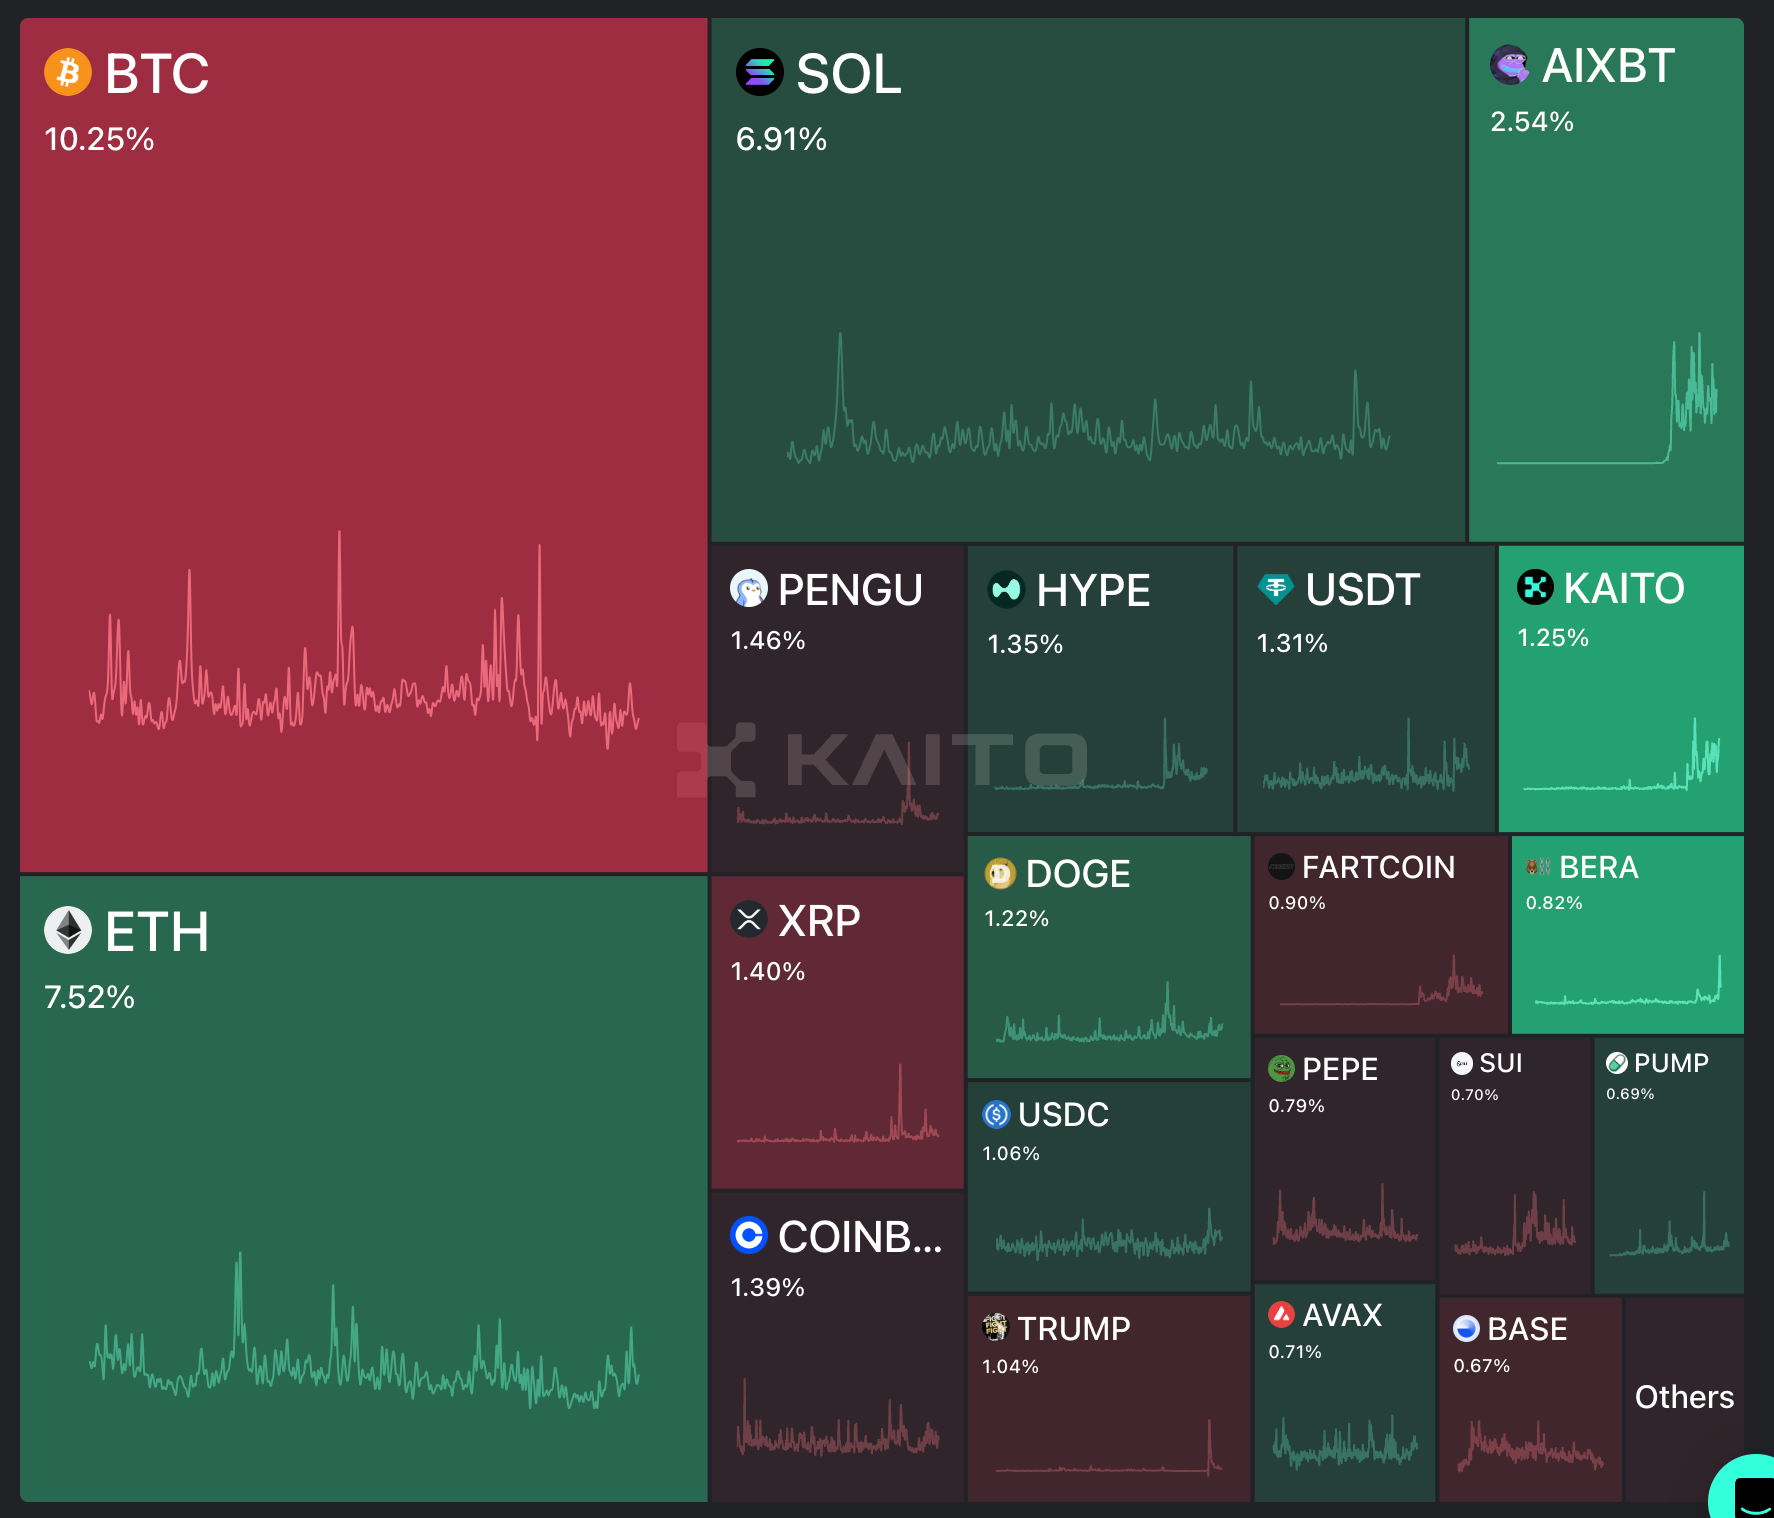Click the Hyperliquid HYPE icon

coord(1006,590)
